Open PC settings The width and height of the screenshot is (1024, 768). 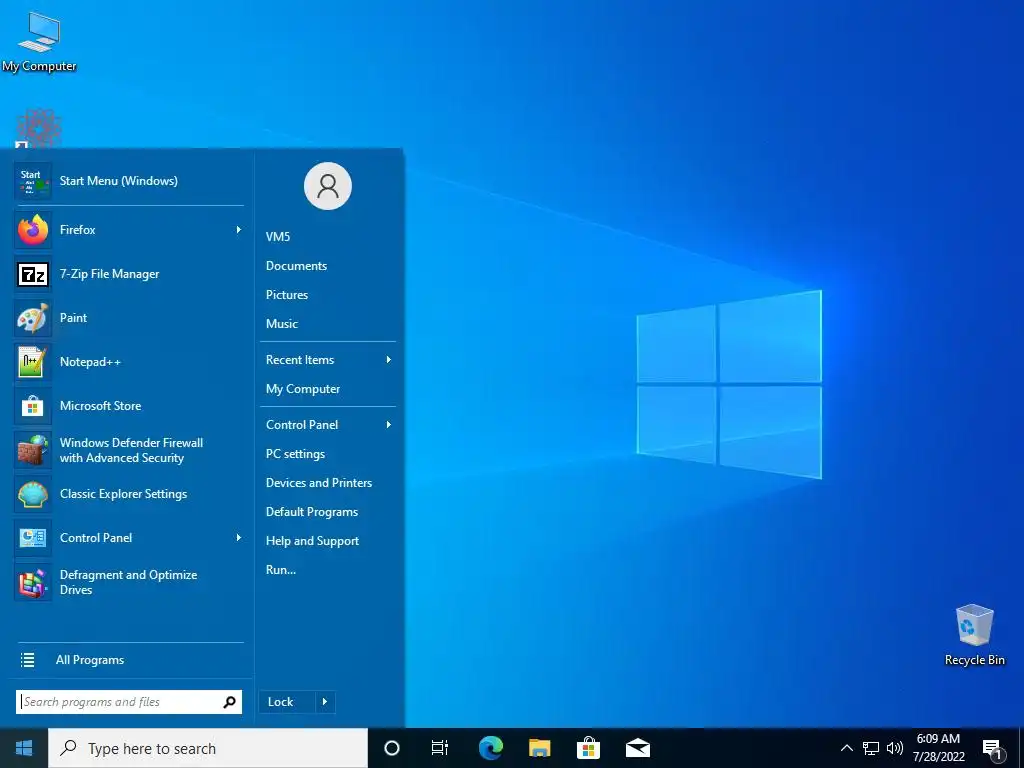295,454
